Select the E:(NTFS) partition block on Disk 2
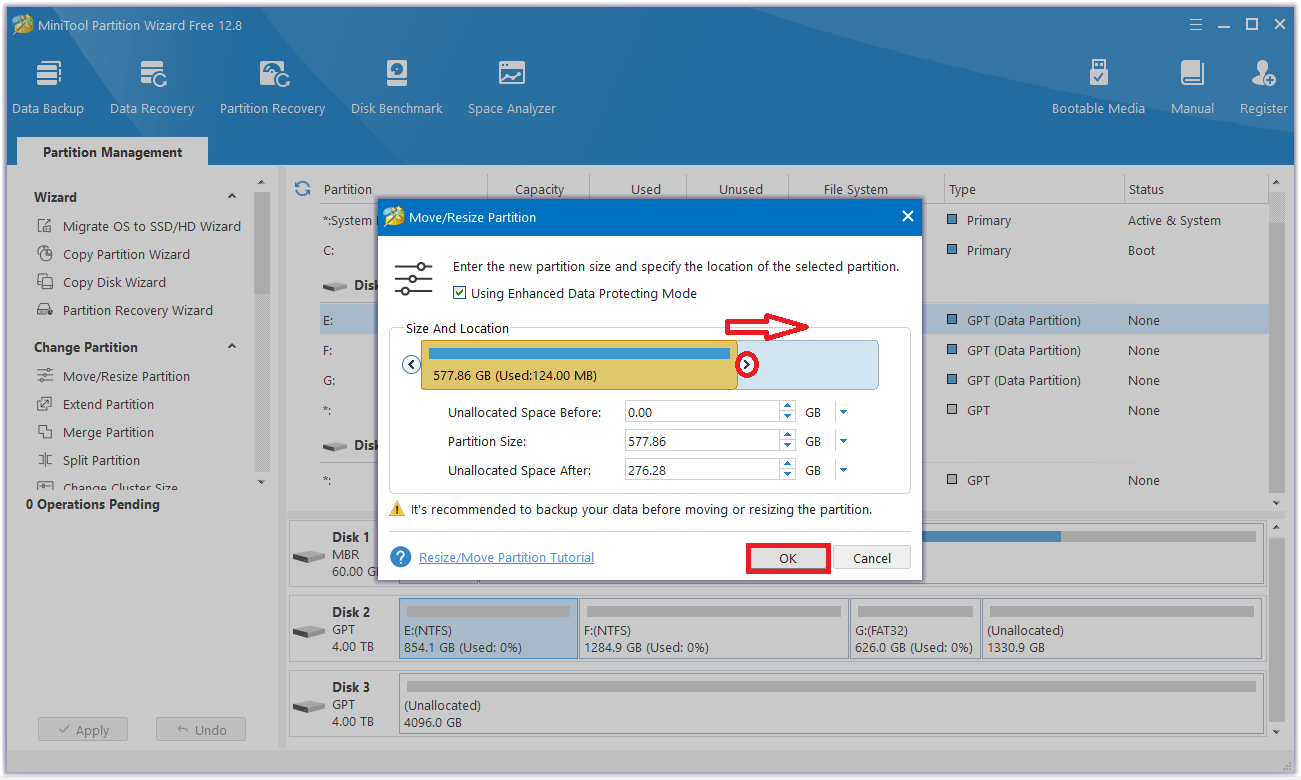1301x780 pixels. point(488,628)
